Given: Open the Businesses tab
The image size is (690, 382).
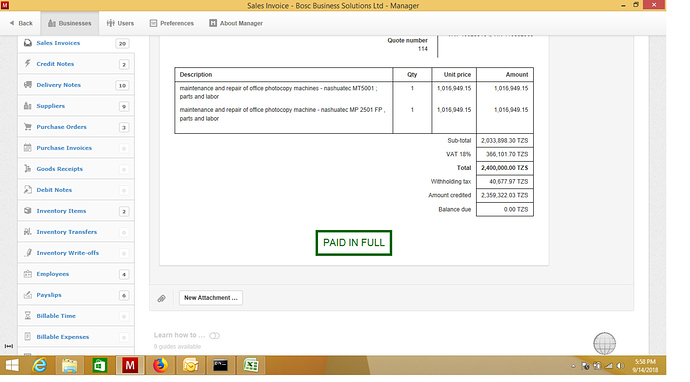Looking at the screenshot, I should pos(70,23).
